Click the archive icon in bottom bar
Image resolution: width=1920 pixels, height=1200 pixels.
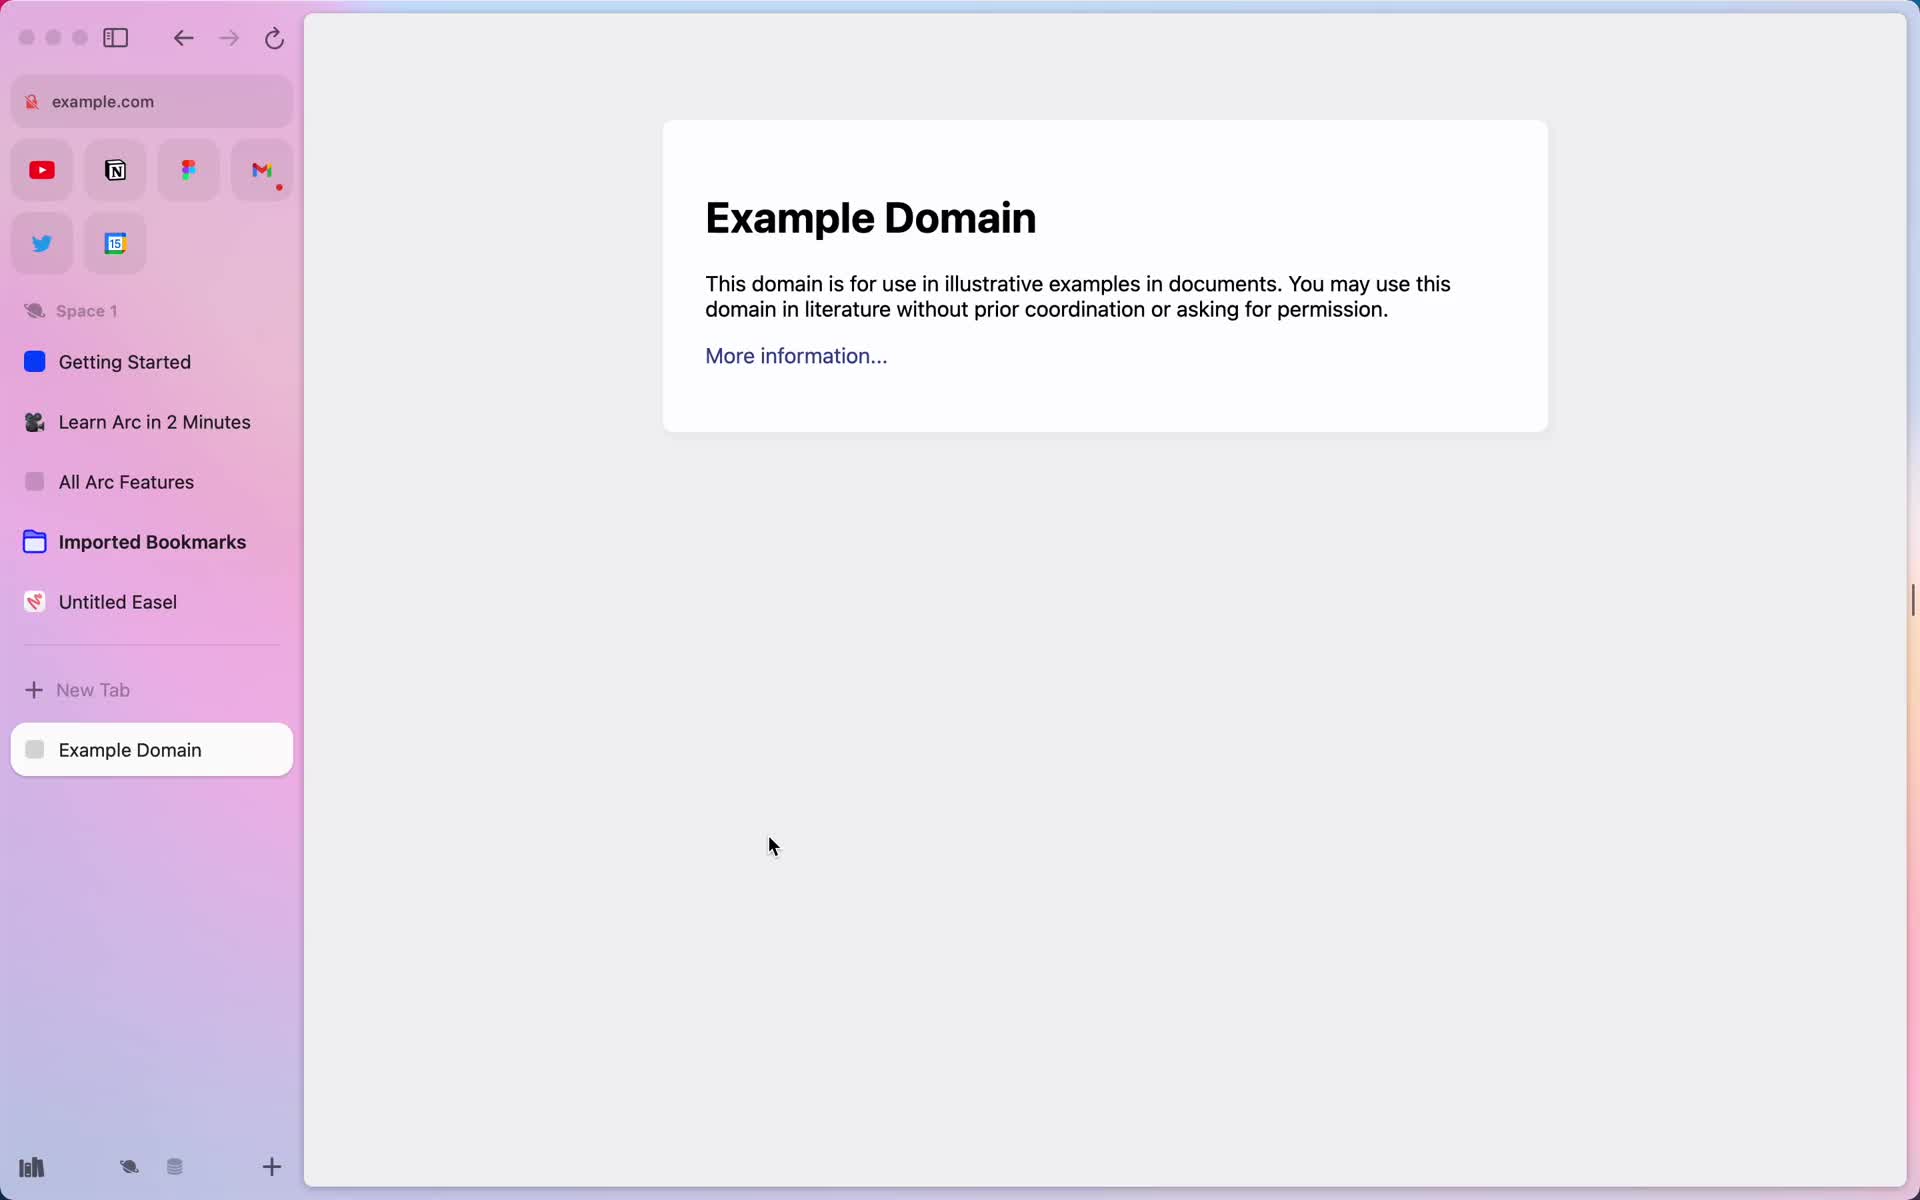176,1167
